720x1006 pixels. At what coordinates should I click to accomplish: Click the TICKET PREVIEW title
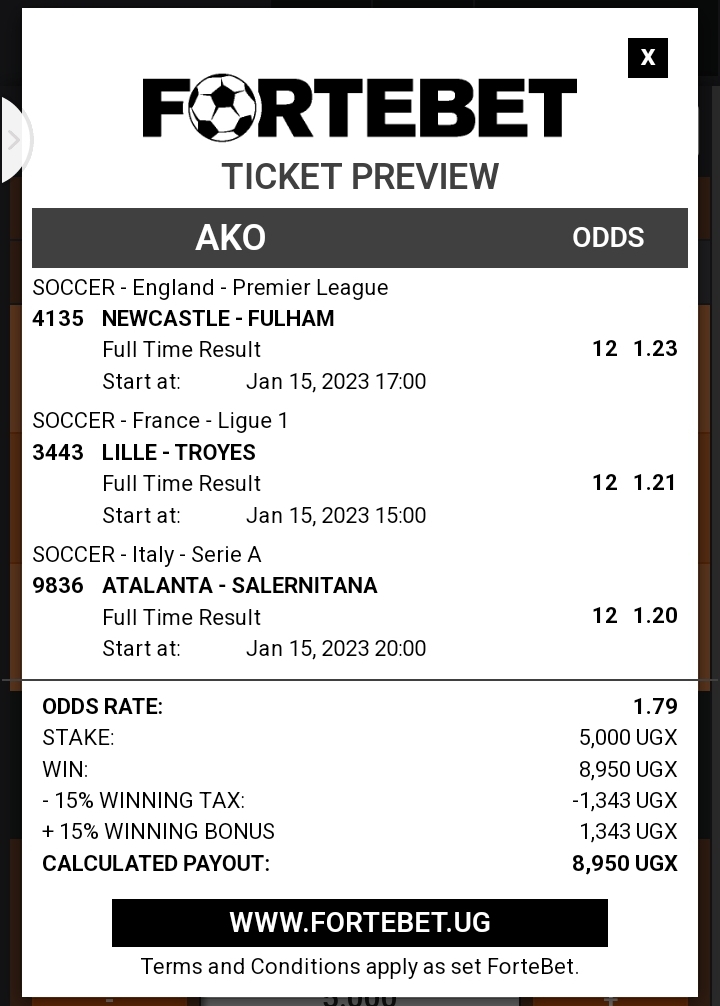pyautogui.click(x=359, y=176)
